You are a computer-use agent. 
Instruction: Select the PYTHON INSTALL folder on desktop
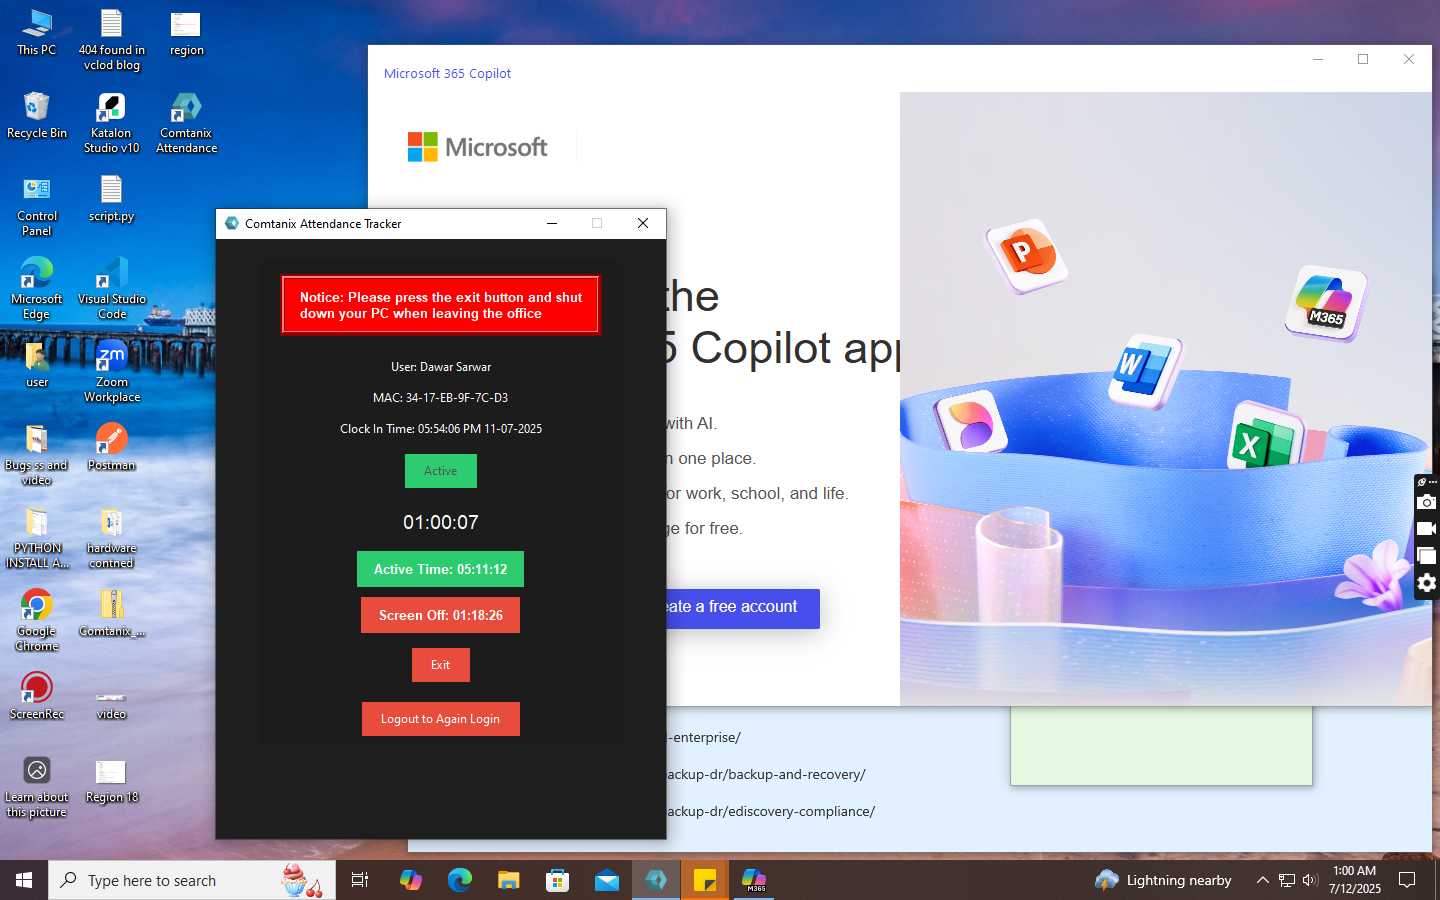click(x=37, y=537)
